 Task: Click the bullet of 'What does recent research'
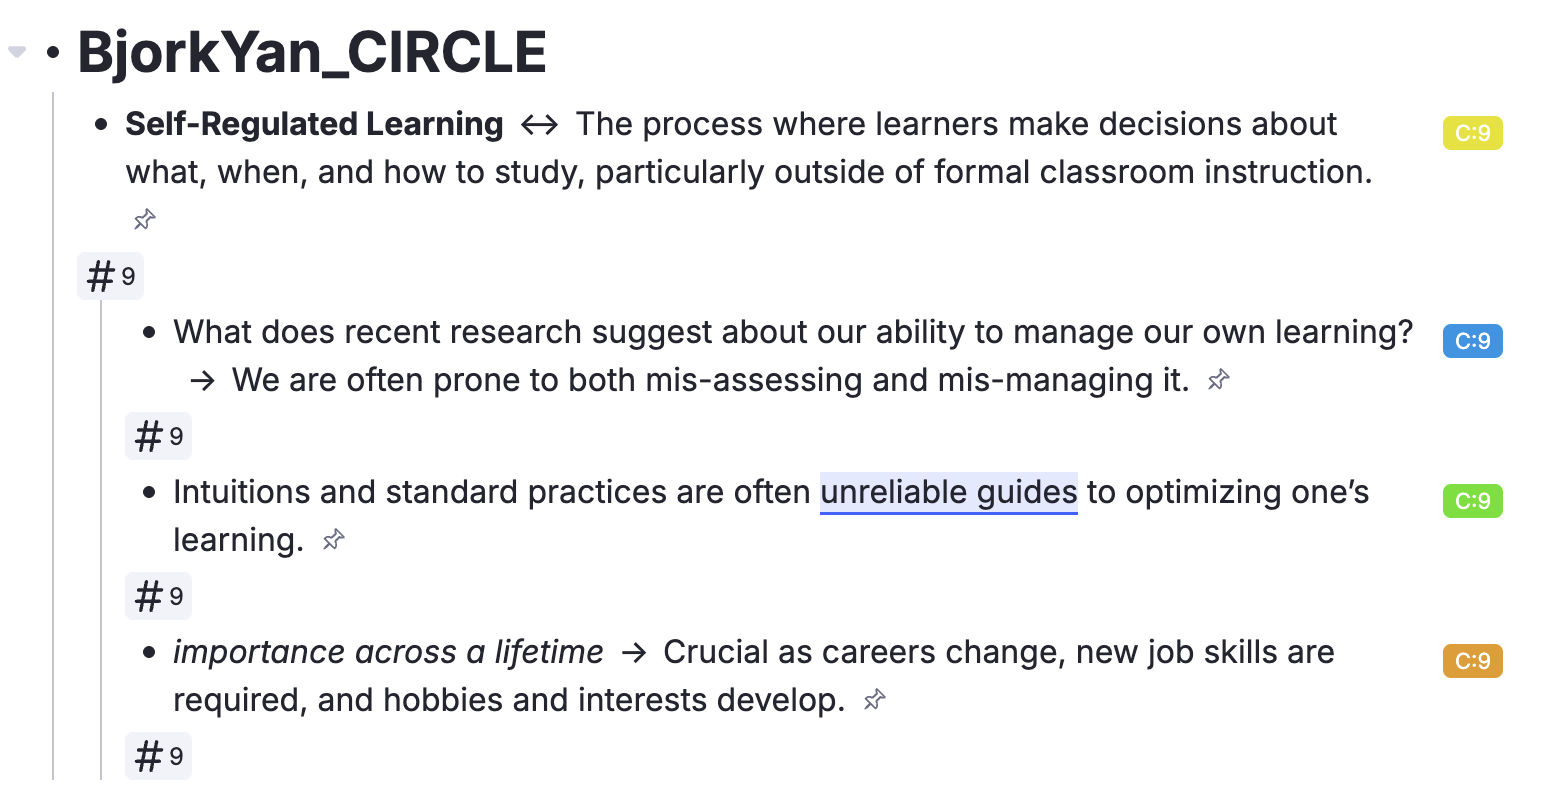click(x=149, y=333)
